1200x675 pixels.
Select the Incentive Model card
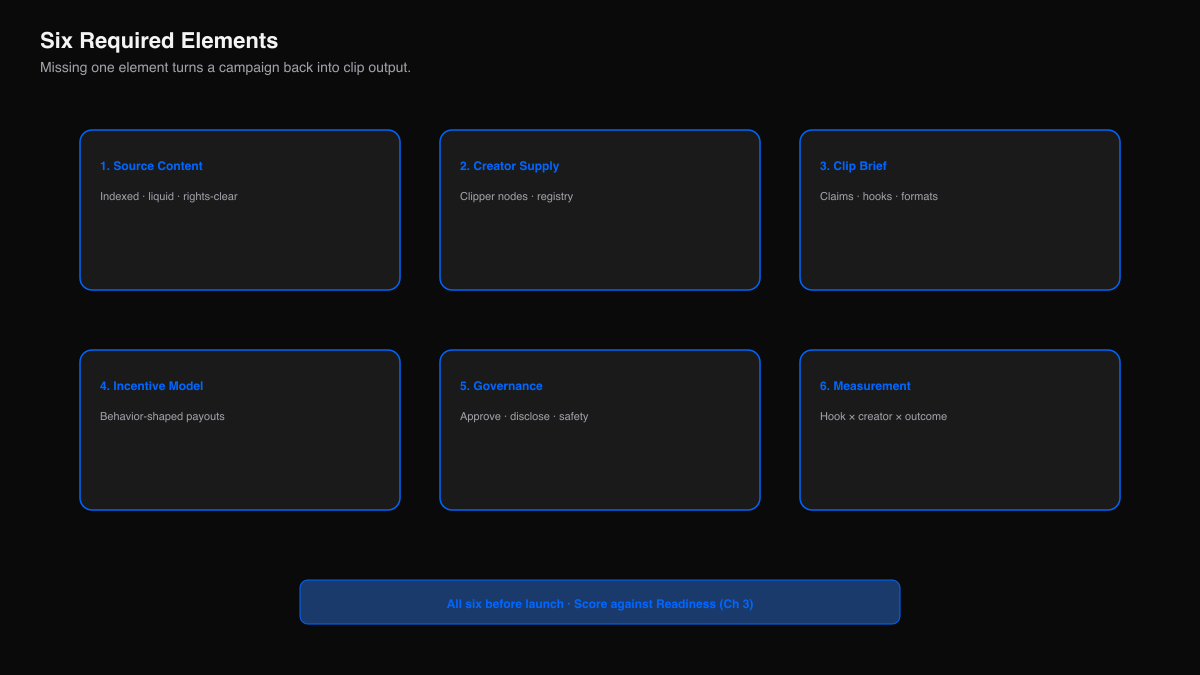240,430
